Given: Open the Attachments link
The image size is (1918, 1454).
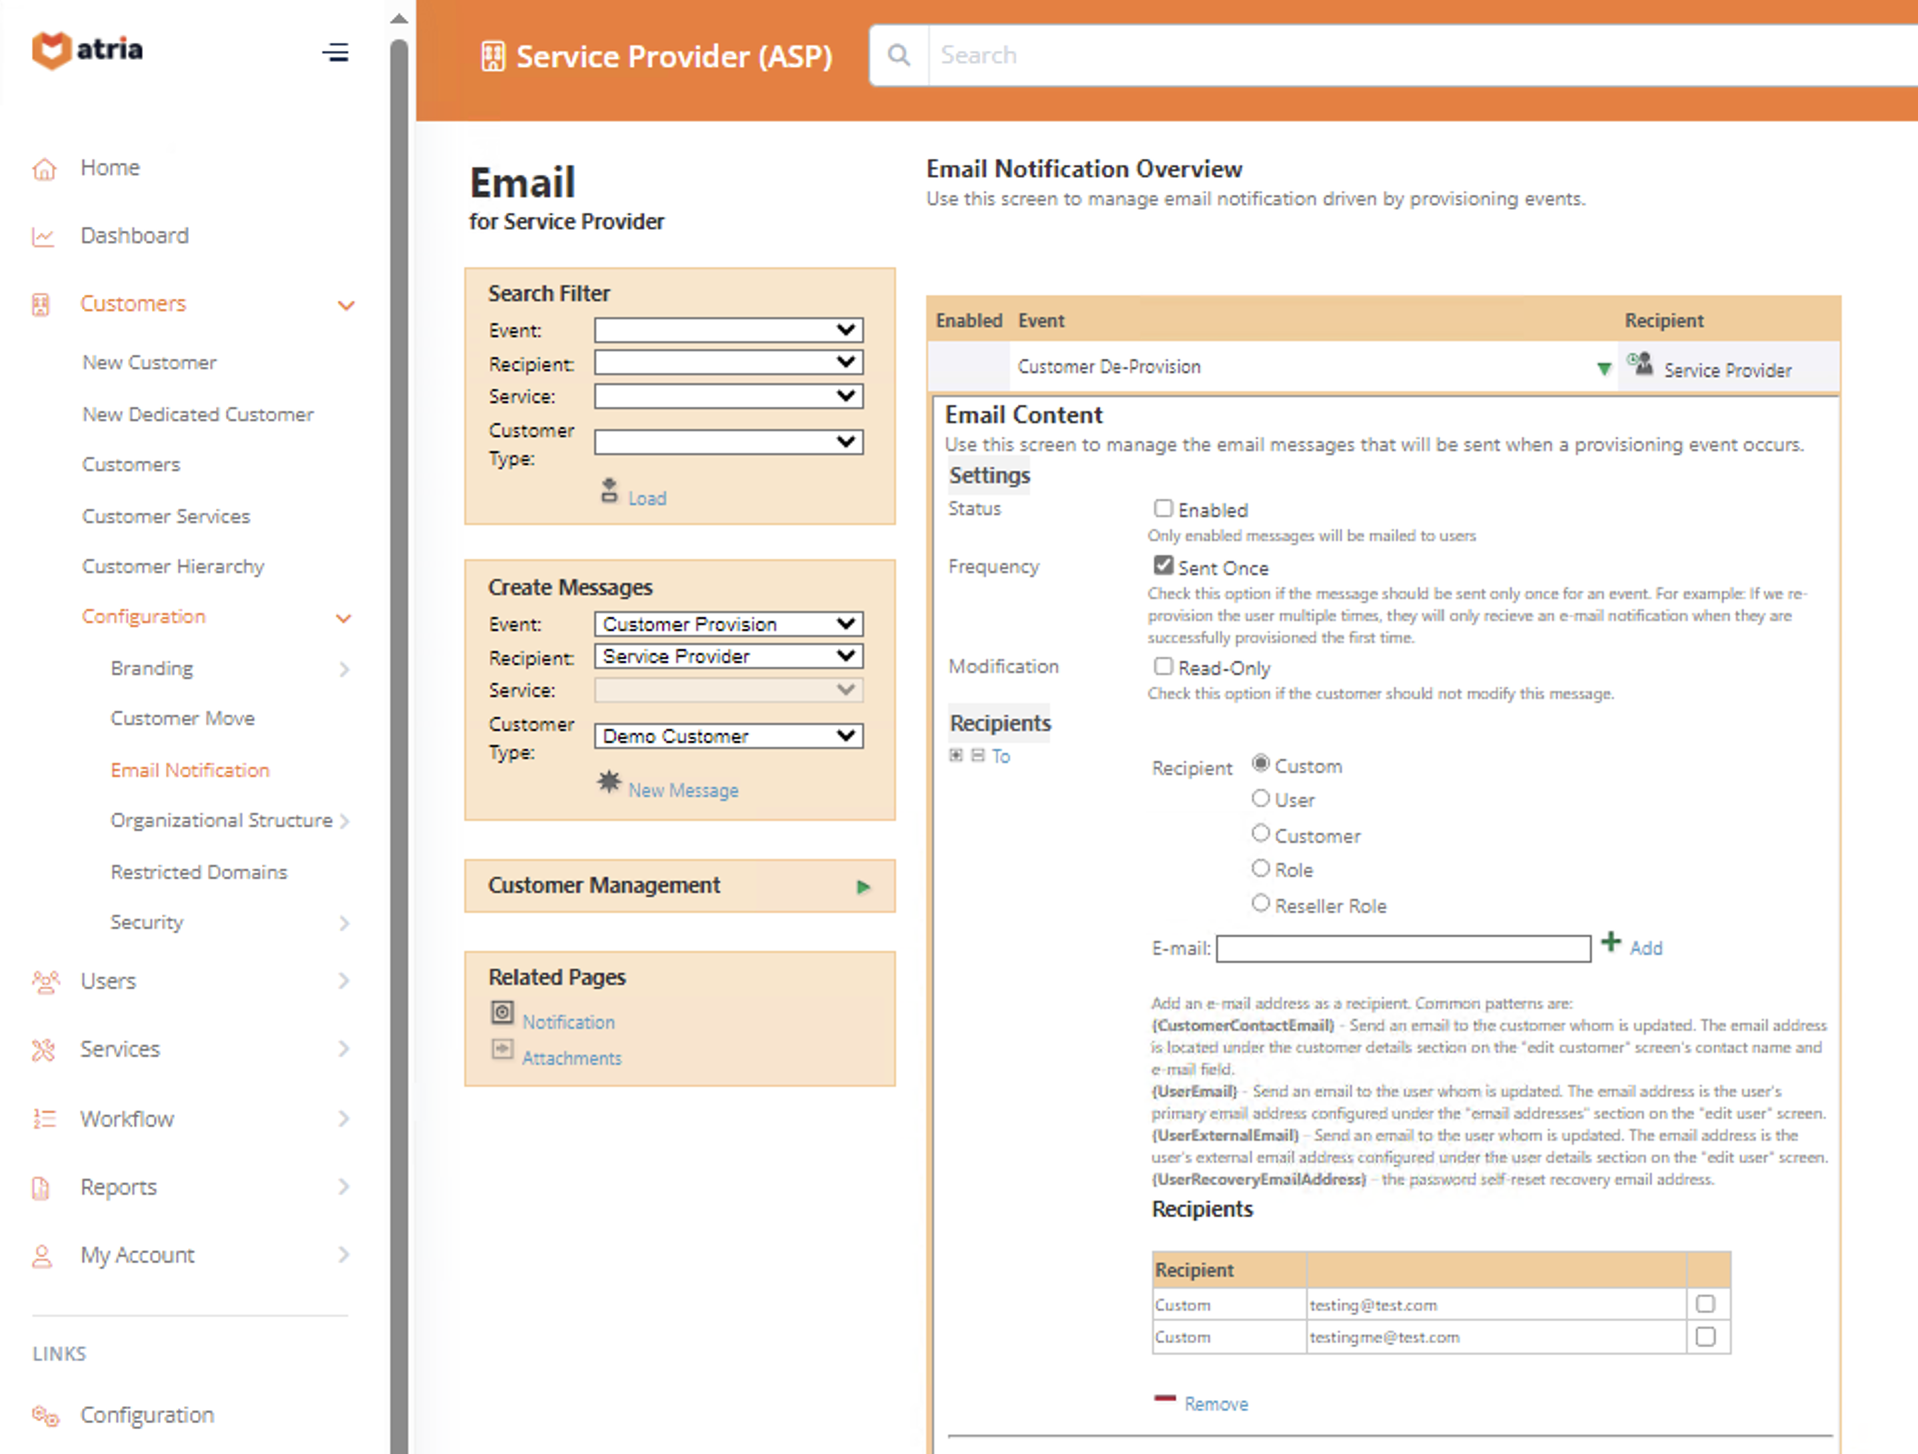Looking at the screenshot, I should [x=571, y=1058].
